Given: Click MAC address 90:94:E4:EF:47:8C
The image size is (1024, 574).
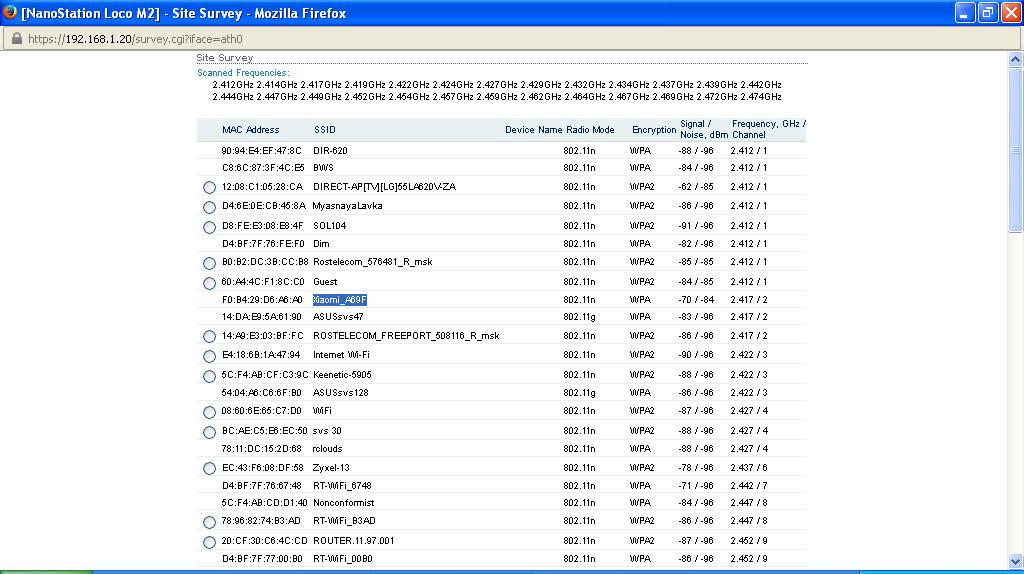Looking at the screenshot, I should [262, 151].
